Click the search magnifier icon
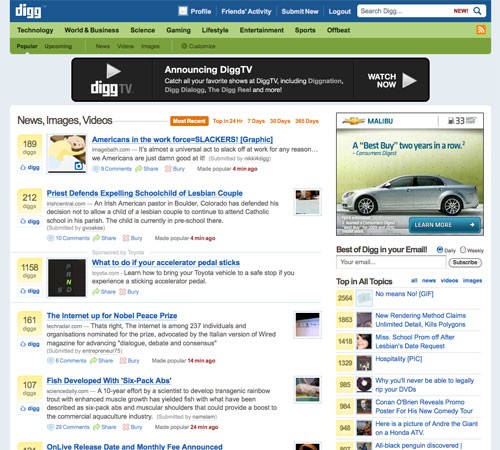 [x=477, y=11]
